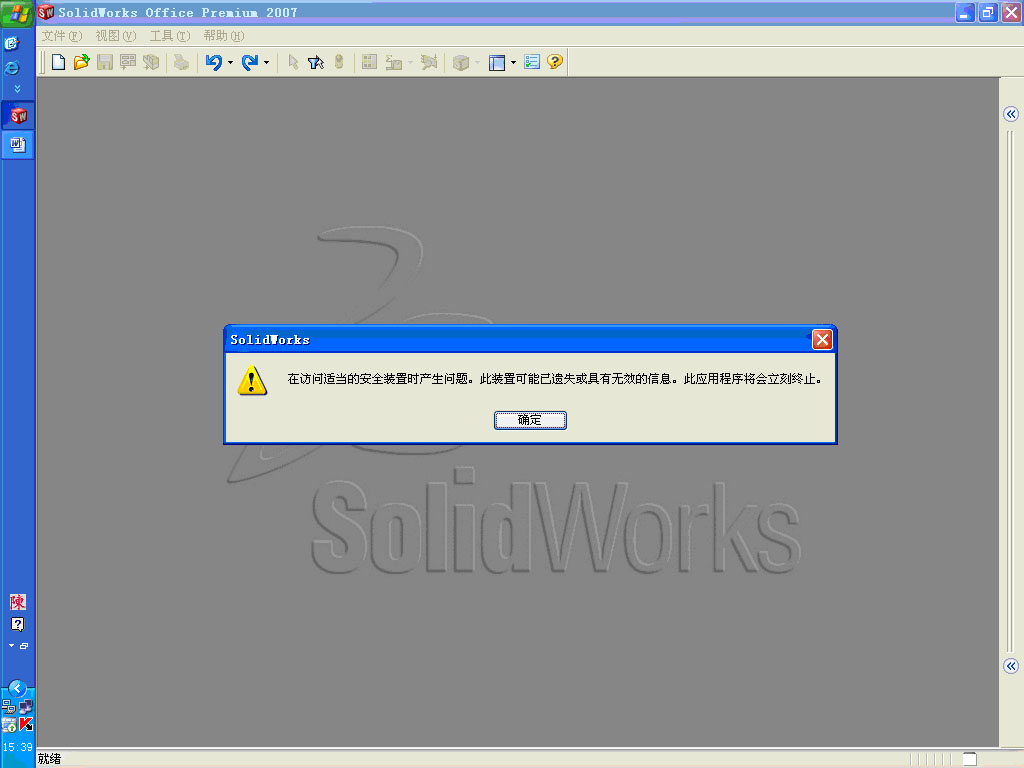Screen dimensions: 1024x768
Task: Expand the quick launch overflow chevron
Action: (17, 88)
